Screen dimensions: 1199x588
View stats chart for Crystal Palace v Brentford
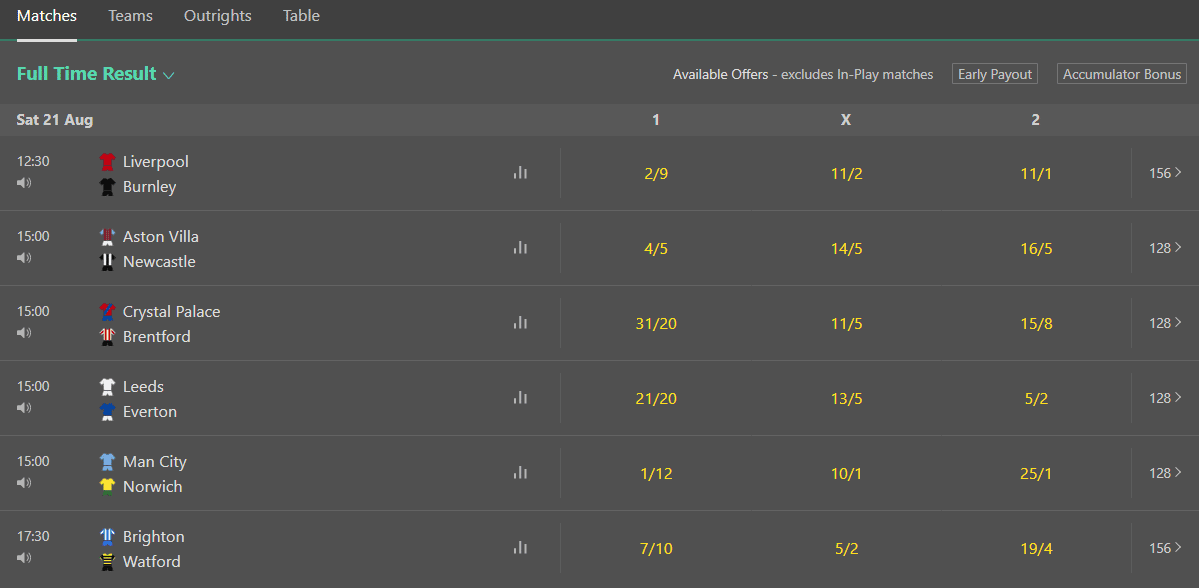(520, 323)
